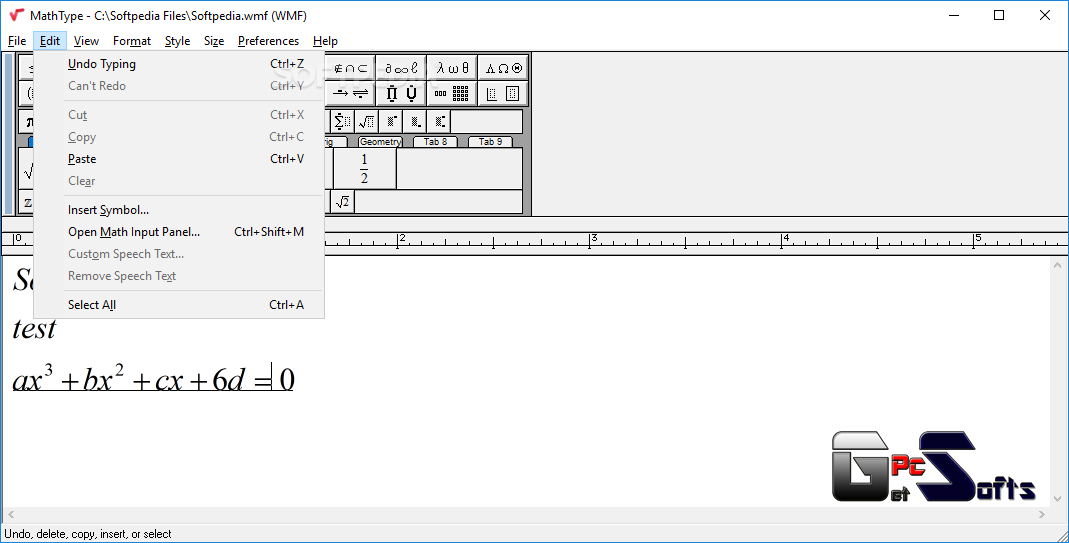Open the products and set theory templates palette
This screenshot has width=1069, height=543.
[401, 93]
